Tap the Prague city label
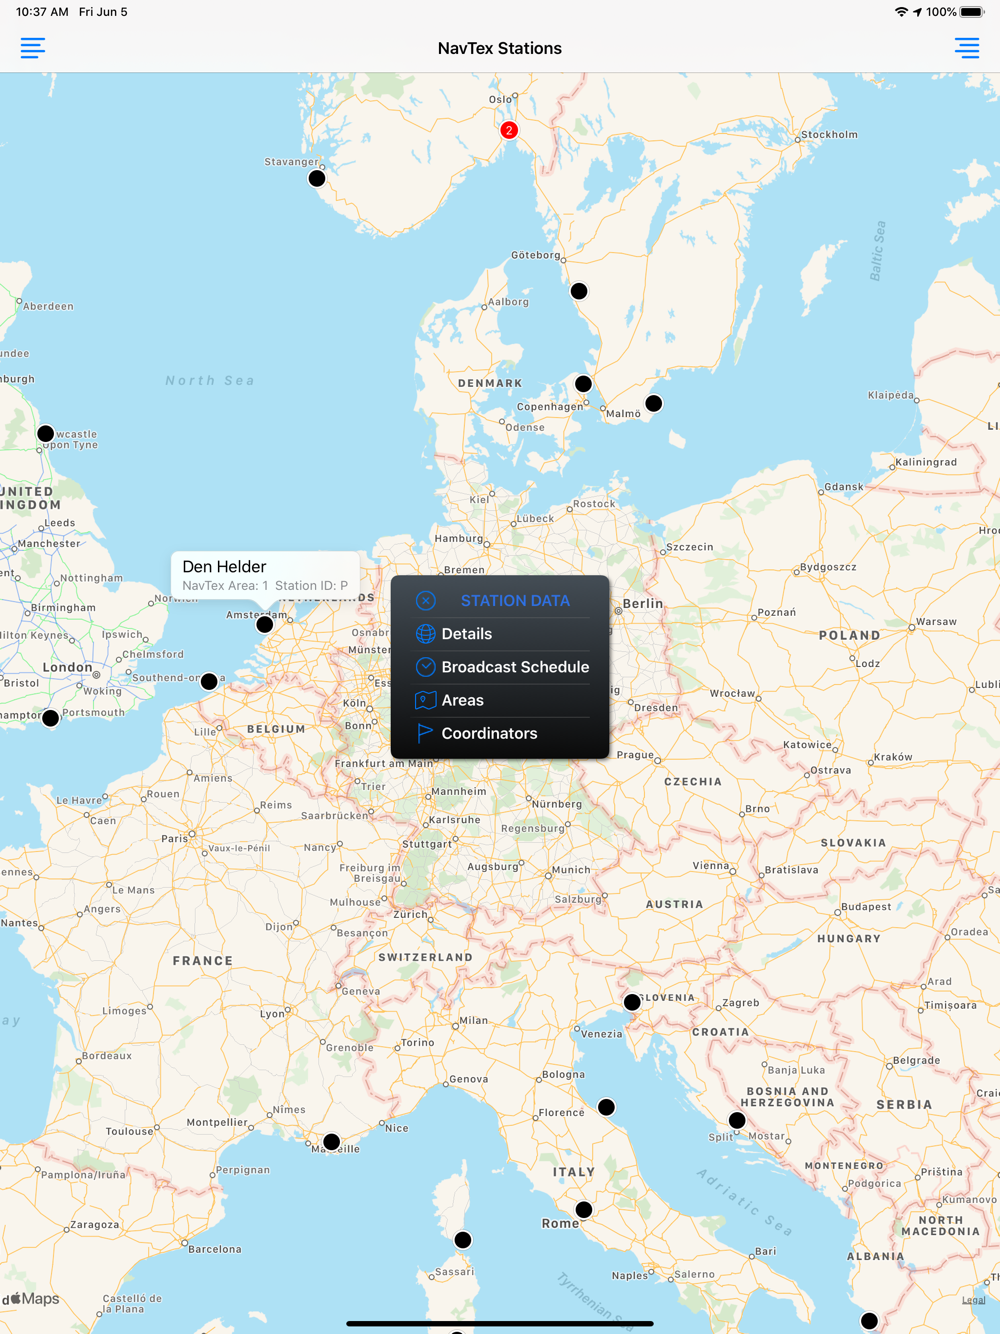 pyautogui.click(x=635, y=755)
